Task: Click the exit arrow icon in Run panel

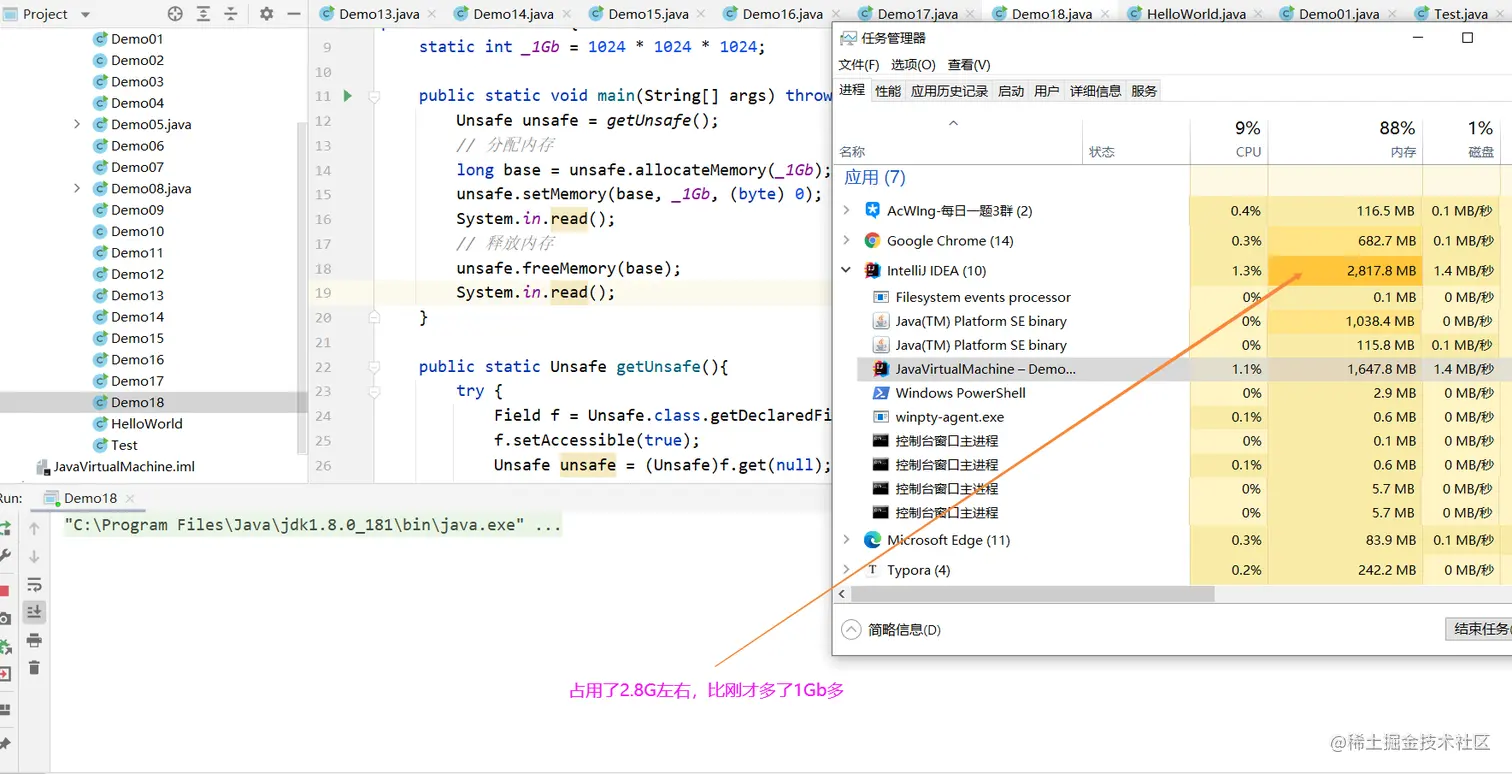Action: coord(4,674)
